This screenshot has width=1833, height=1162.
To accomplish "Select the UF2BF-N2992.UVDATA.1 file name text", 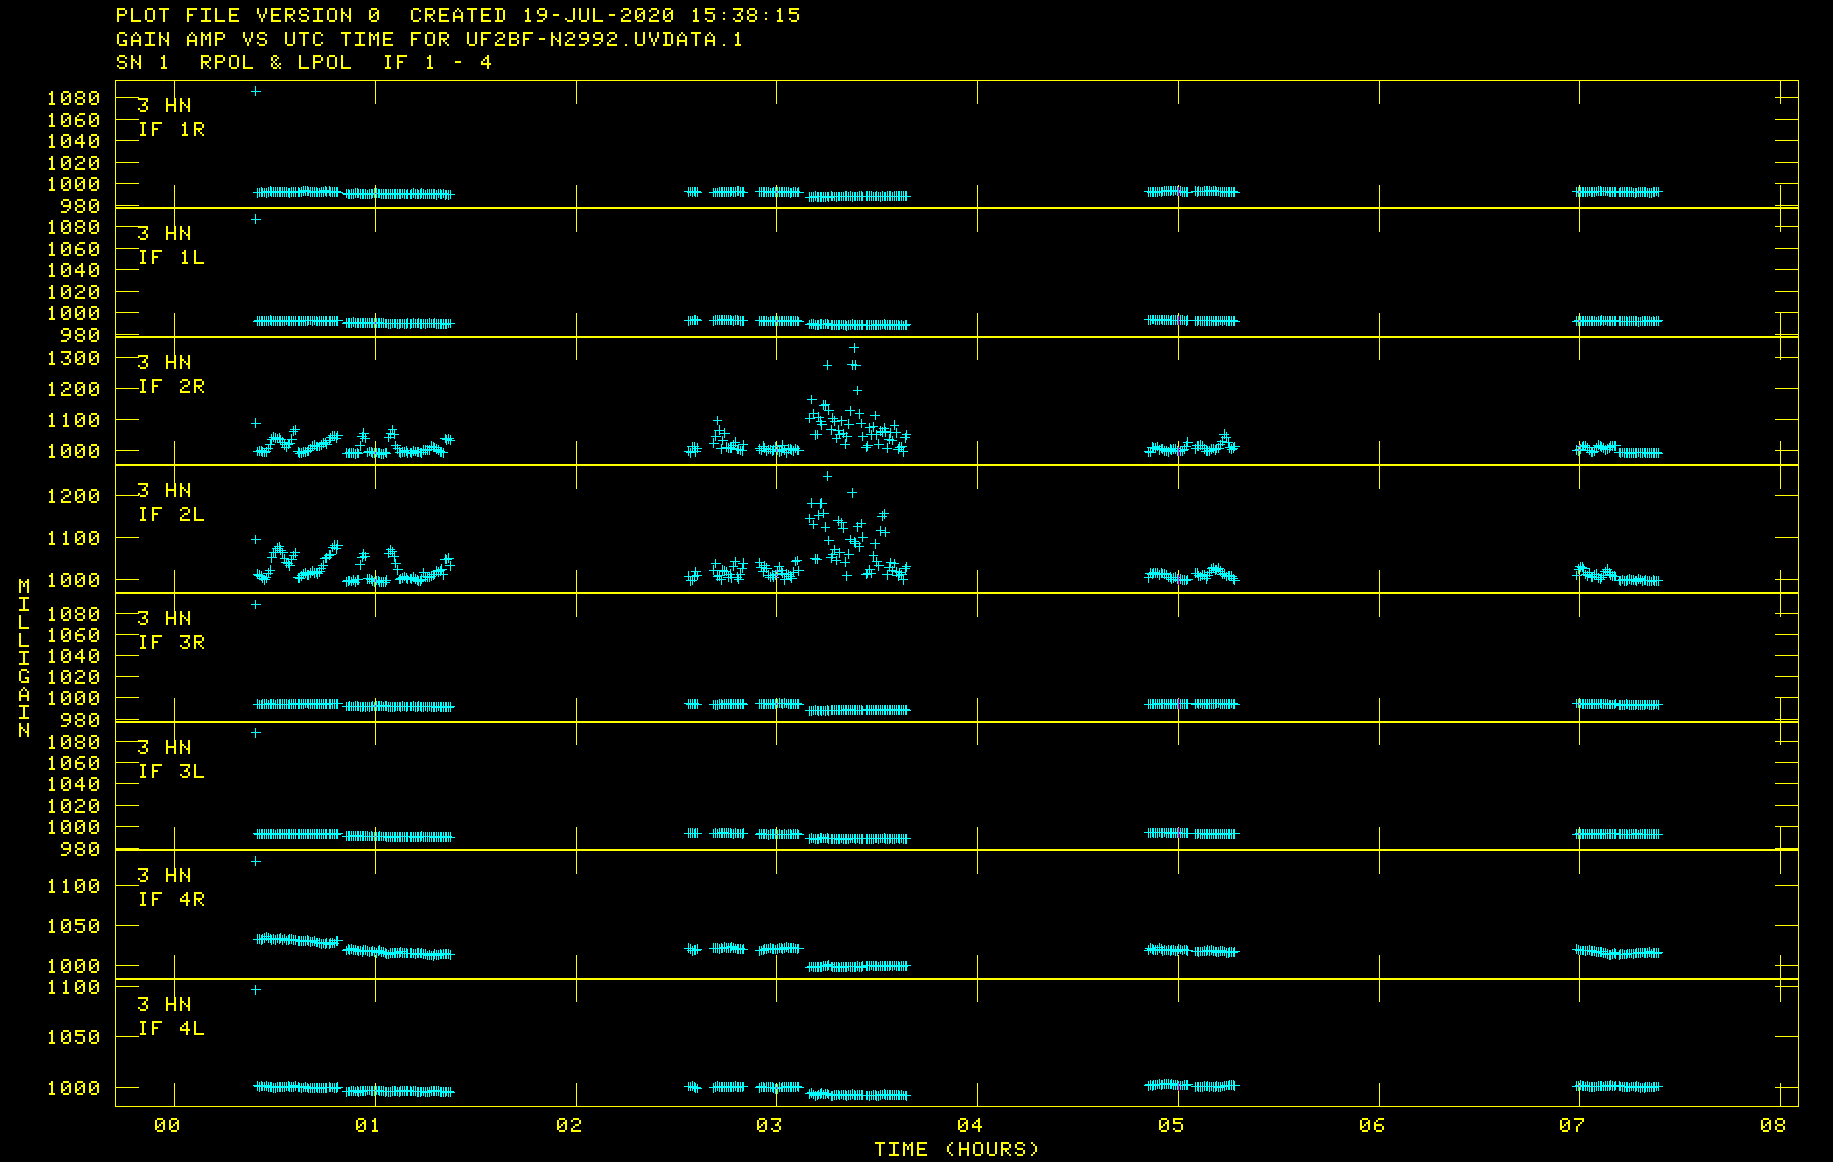I will pos(604,39).
